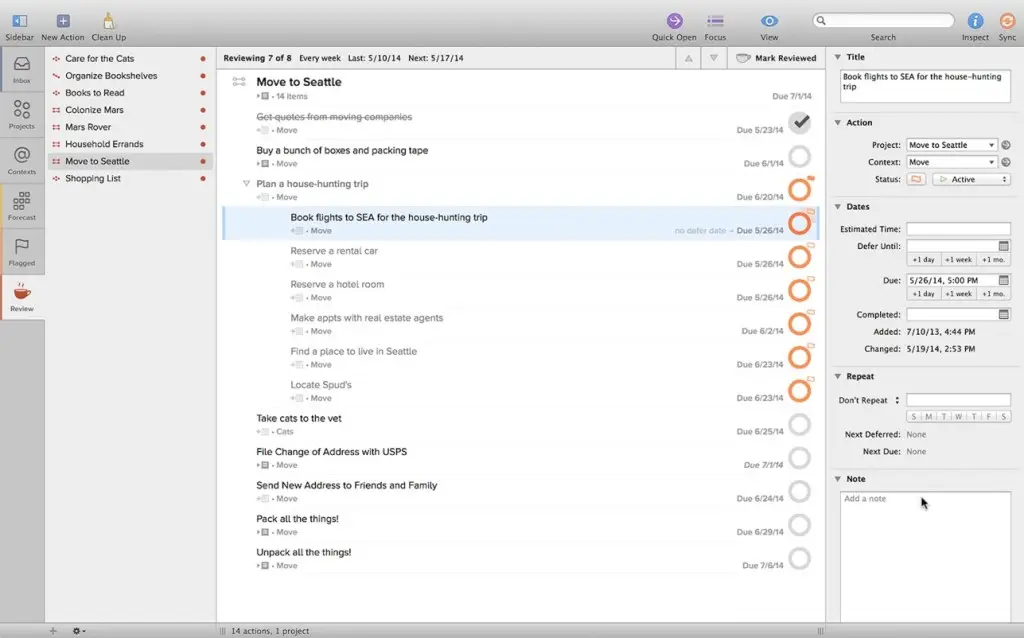1024x638 pixels.
Task: Open the gear action menu at bottom
Action: pos(78,630)
